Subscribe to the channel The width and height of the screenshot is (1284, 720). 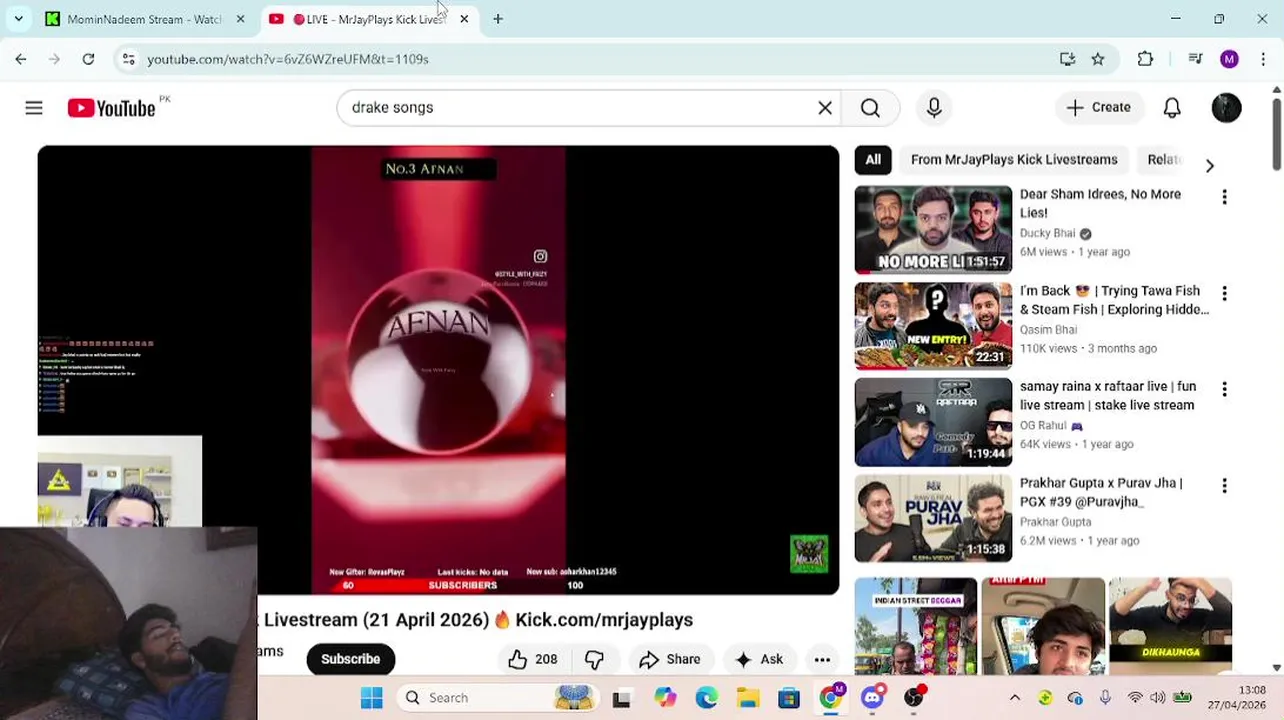[x=350, y=659]
